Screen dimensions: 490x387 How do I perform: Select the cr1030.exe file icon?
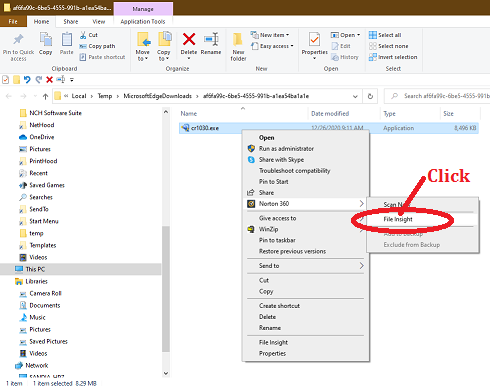[185, 128]
